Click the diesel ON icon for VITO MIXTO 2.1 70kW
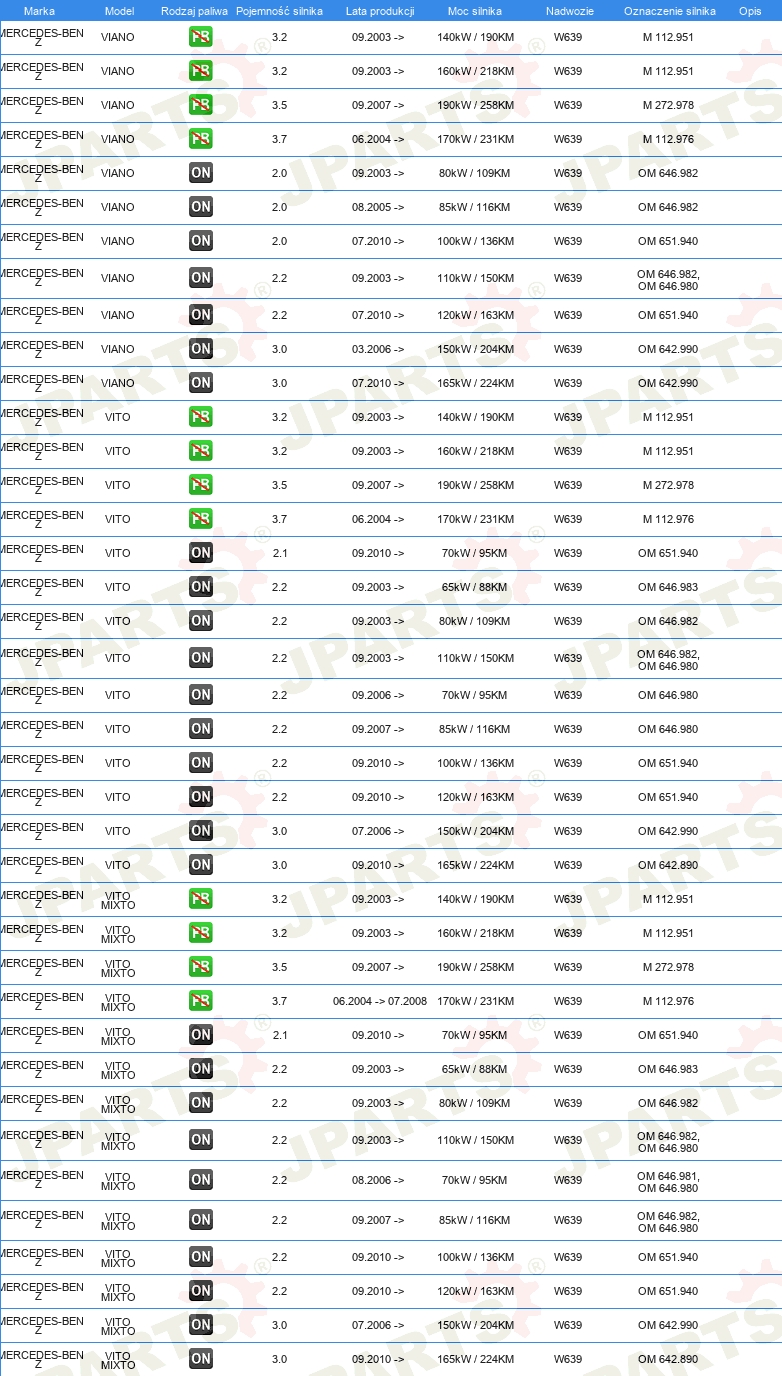 pyautogui.click(x=201, y=1035)
